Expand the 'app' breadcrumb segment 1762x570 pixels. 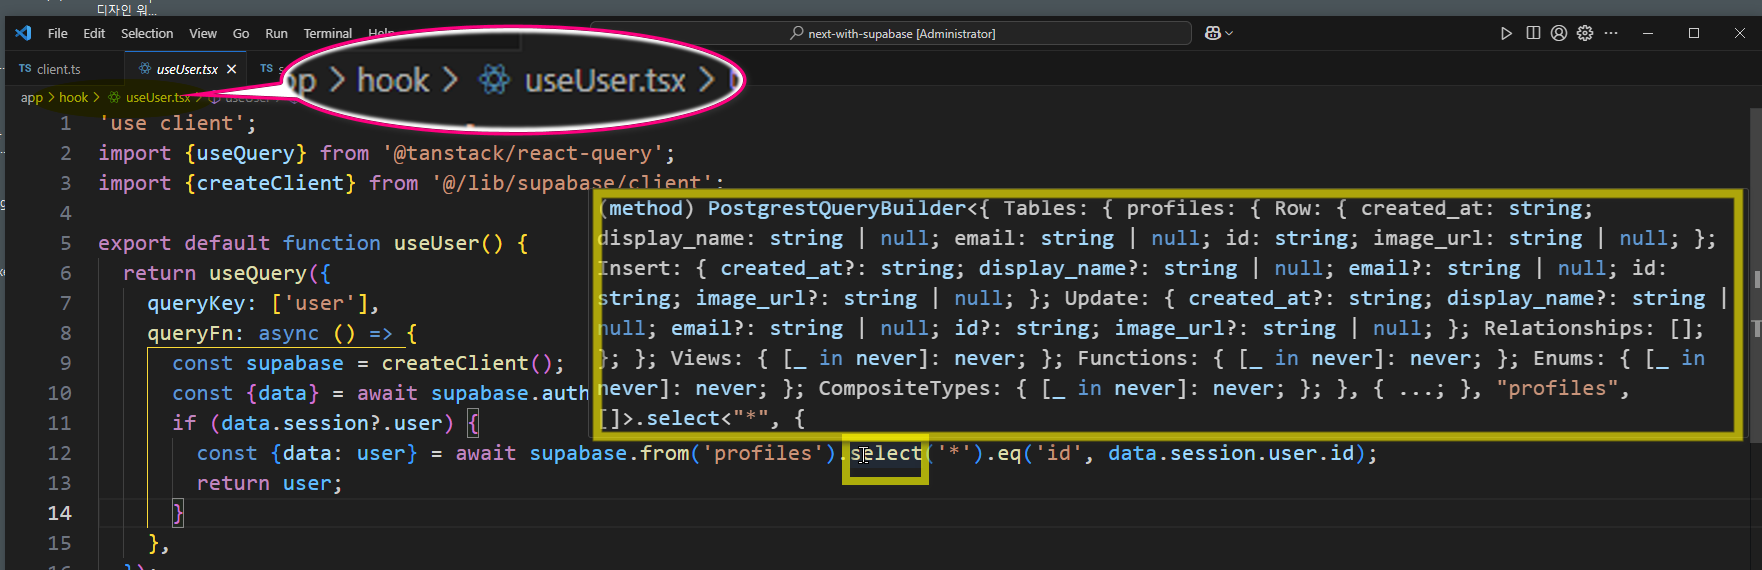point(31,97)
